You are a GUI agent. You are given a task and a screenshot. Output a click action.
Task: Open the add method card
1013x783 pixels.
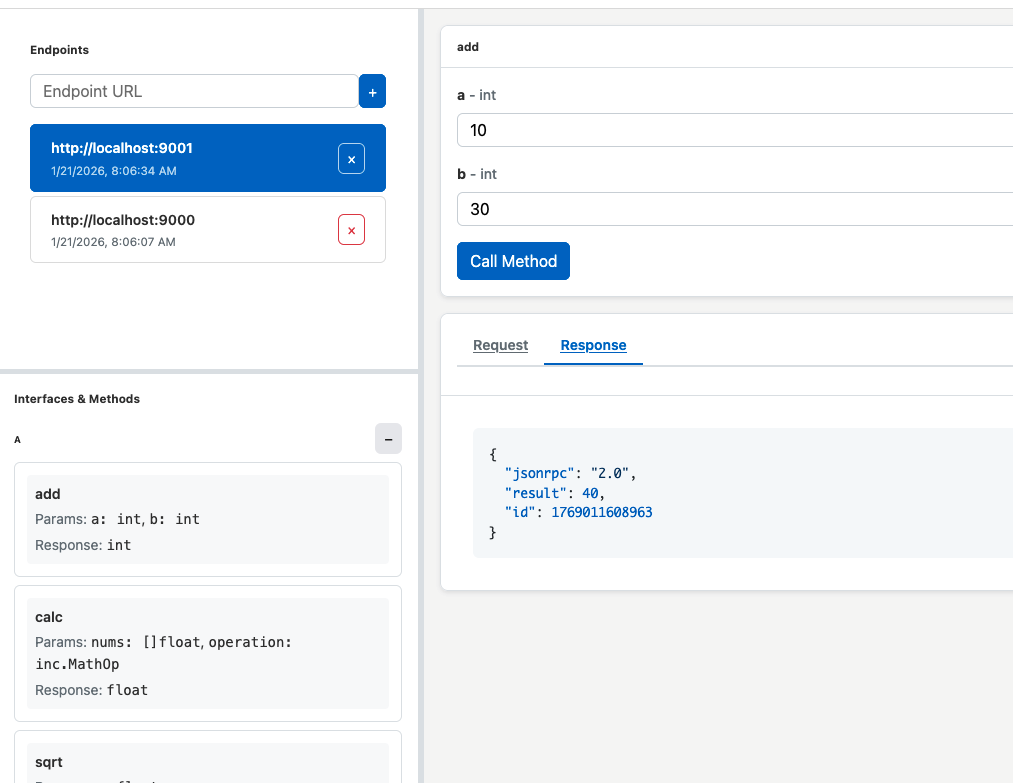point(207,519)
